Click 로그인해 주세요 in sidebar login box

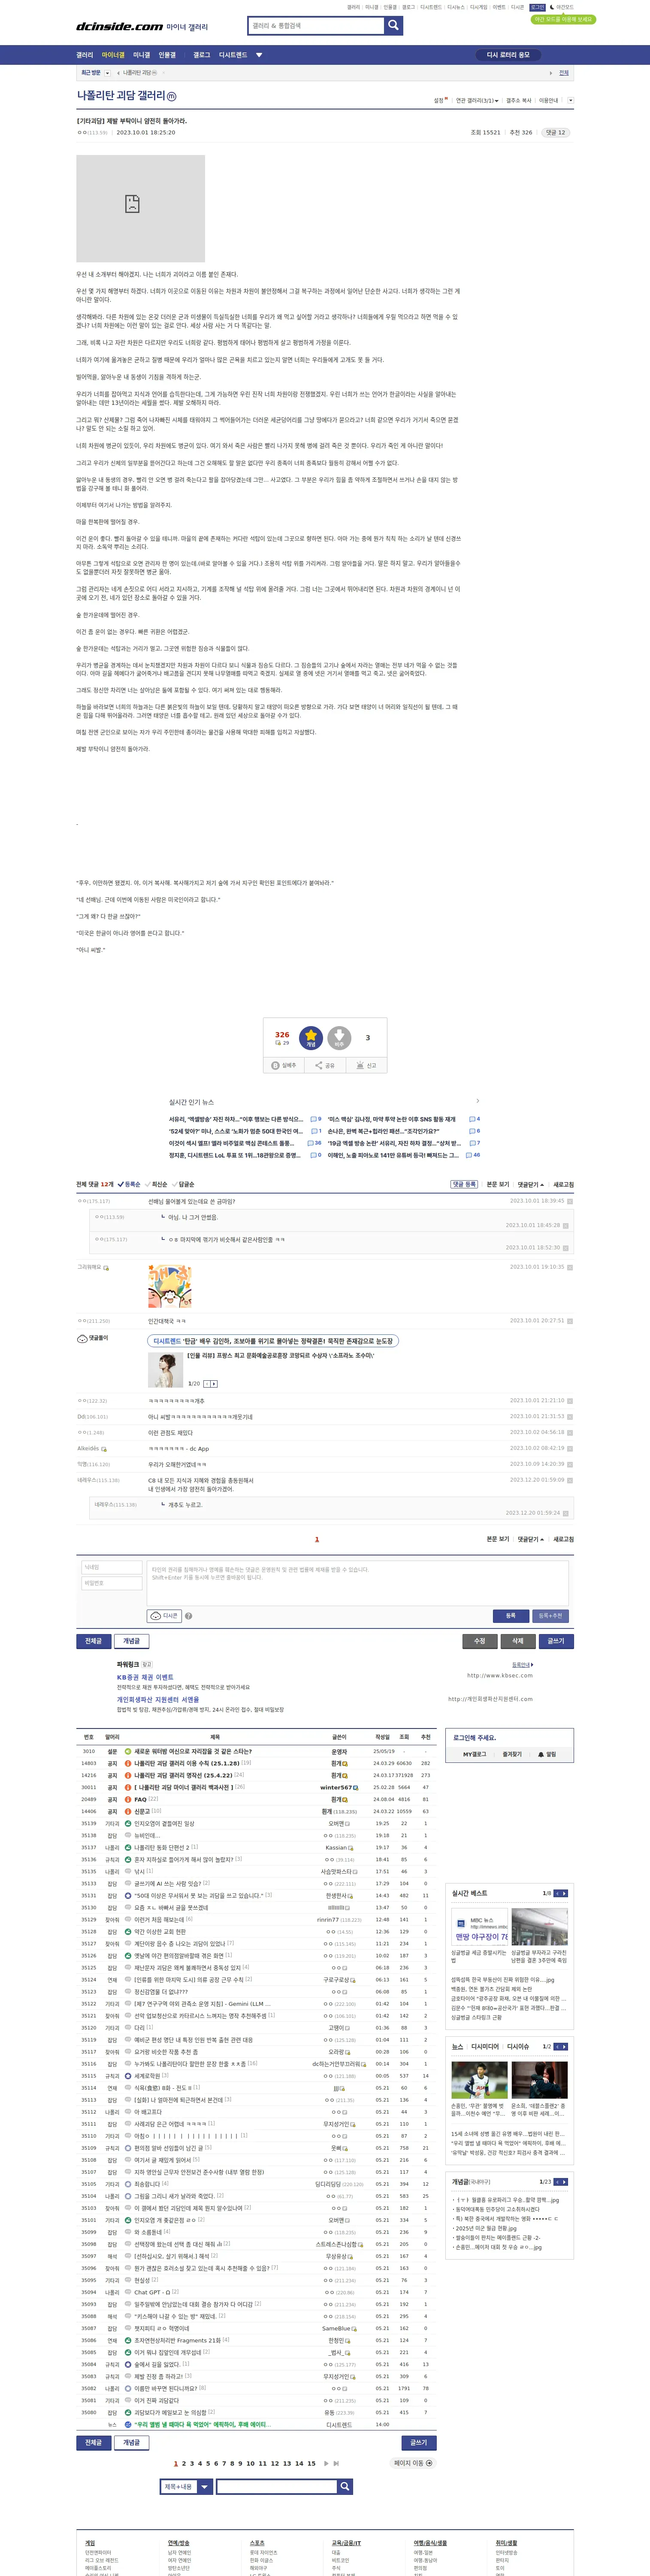475,1738
